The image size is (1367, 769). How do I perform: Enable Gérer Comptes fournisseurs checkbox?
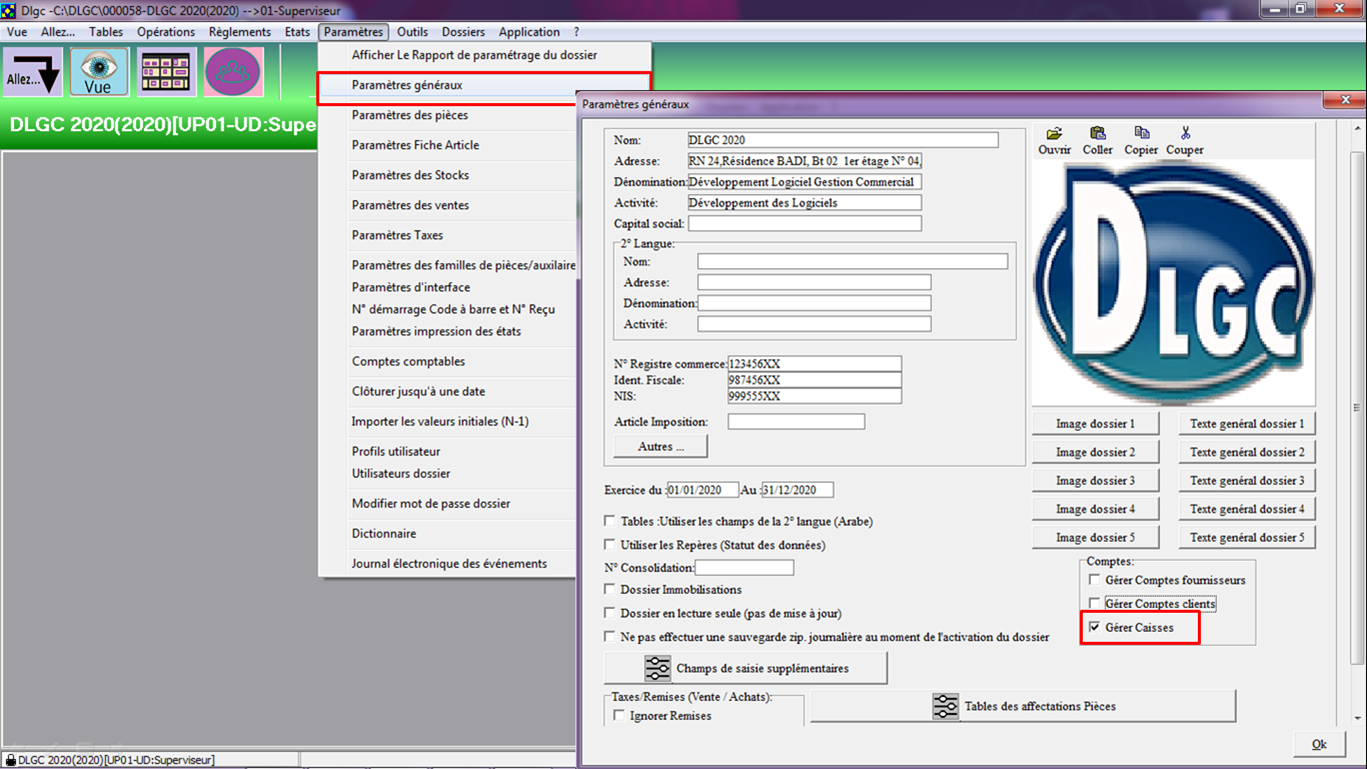(x=1095, y=580)
